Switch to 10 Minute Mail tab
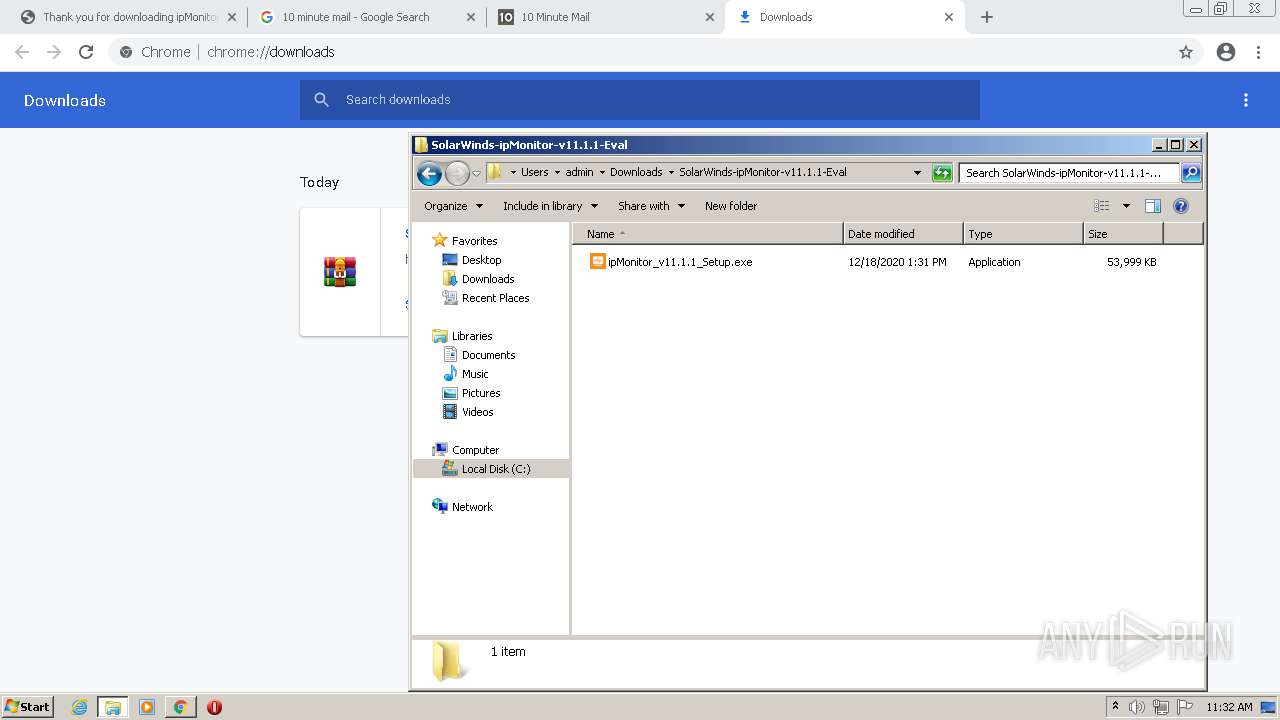Screen dimensions: 1280x720 pyautogui.click(x=606, y=17)
